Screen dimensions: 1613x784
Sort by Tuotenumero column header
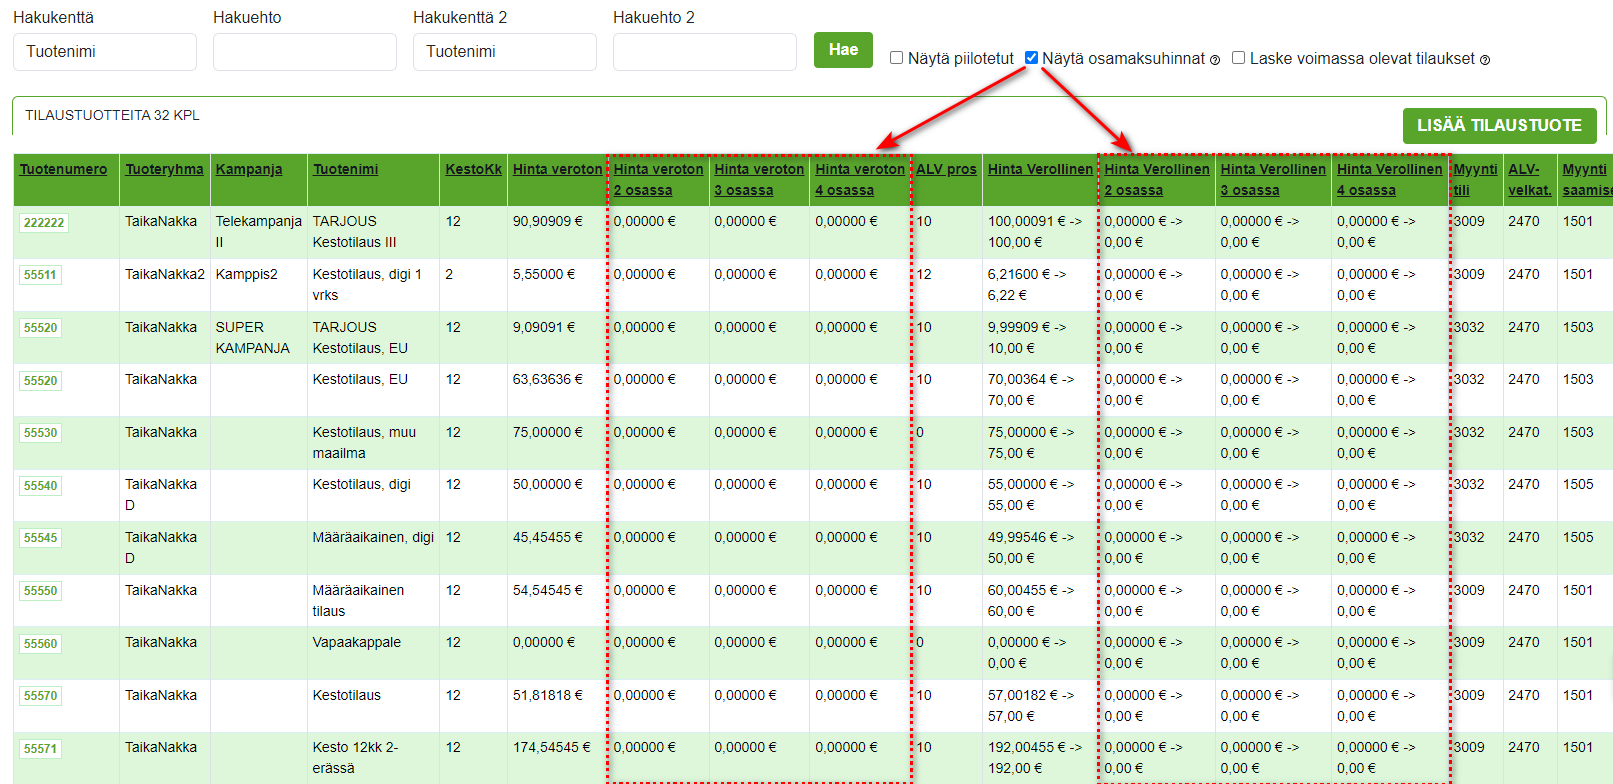[63, 169]
